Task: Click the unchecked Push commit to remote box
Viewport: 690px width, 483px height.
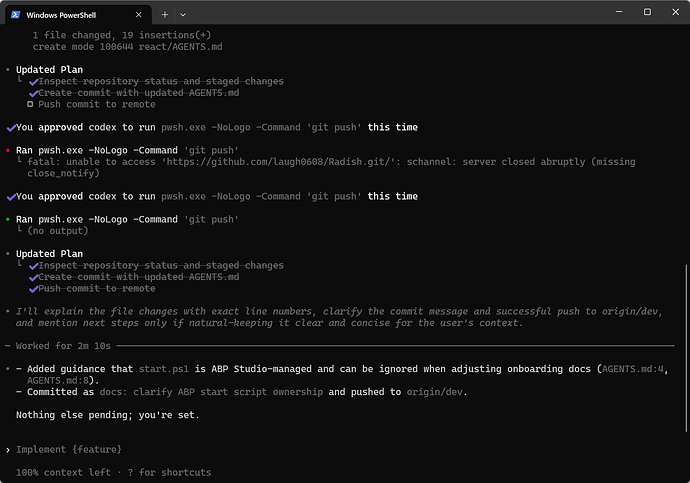Action: pyautogui.click(x=31, y=104)
